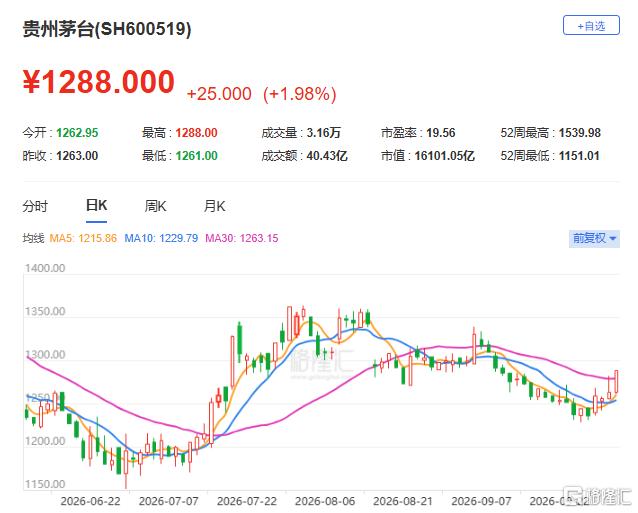The height and width of the screenshot is (513, 638).
Task: Click the 1400.00 price axis label
Action: point(45,268)
